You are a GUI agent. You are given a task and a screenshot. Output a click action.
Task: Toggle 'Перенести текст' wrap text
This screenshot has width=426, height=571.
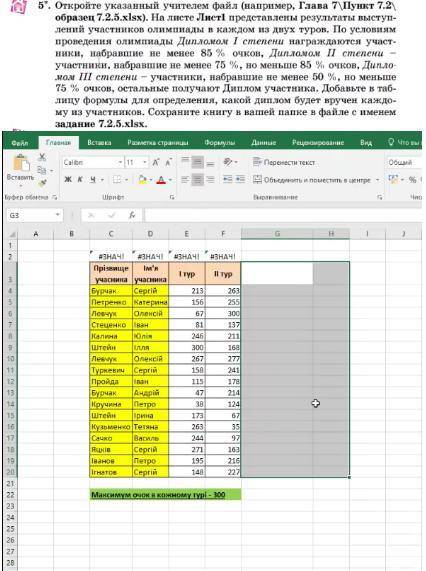pos(284,162)
